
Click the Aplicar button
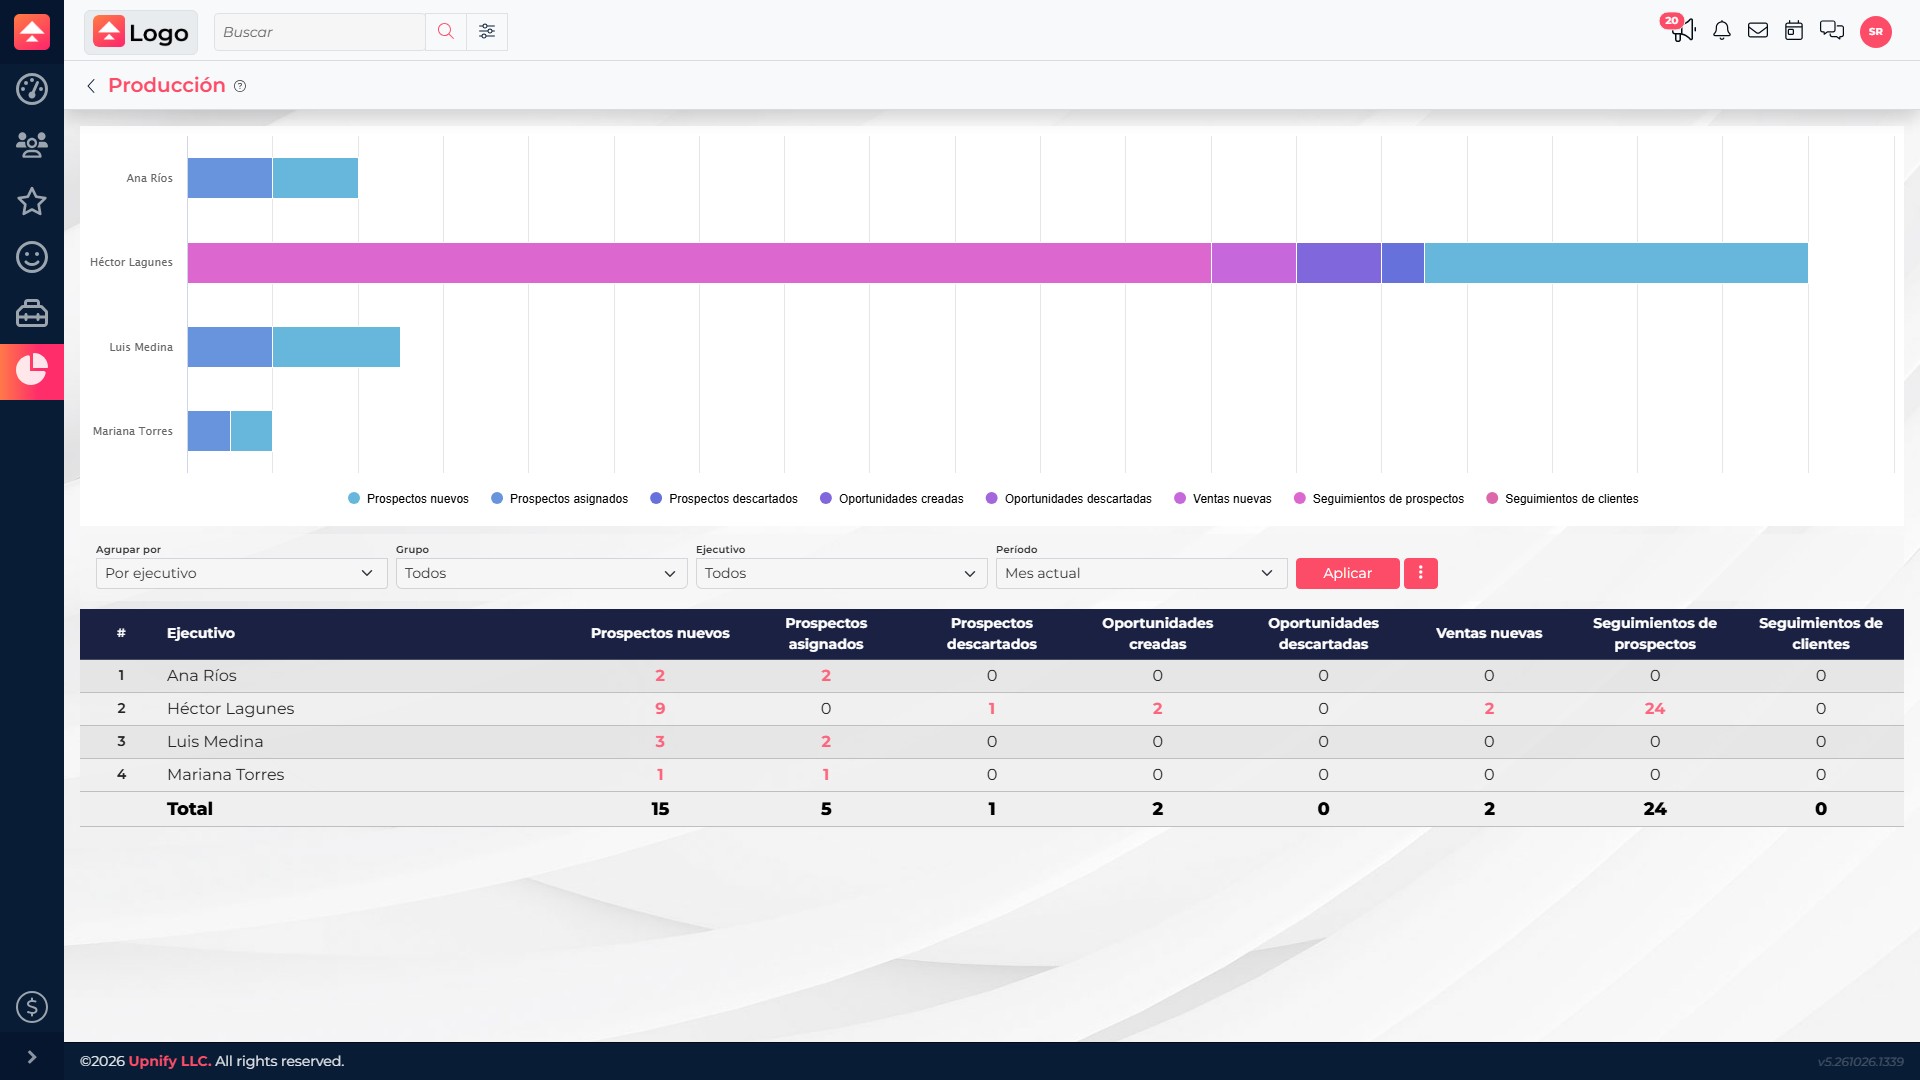[x=1347, y=573]
